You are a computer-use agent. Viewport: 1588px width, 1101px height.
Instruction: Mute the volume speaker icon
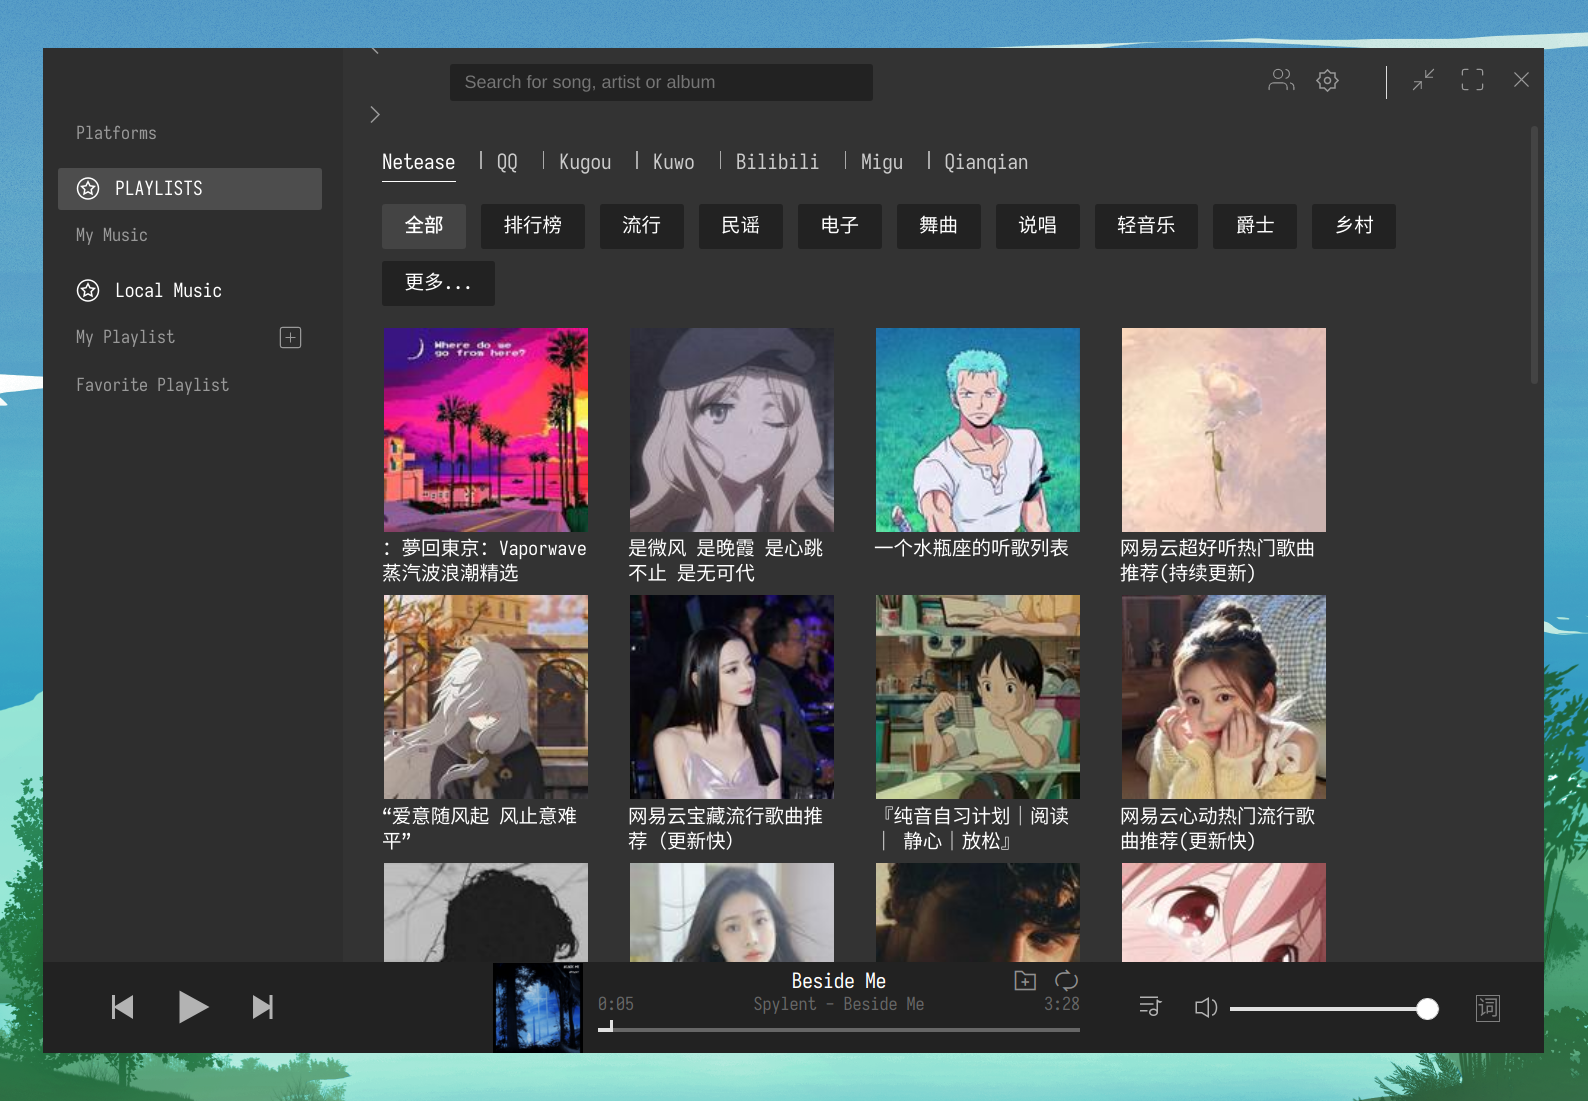point(1206,1007)
